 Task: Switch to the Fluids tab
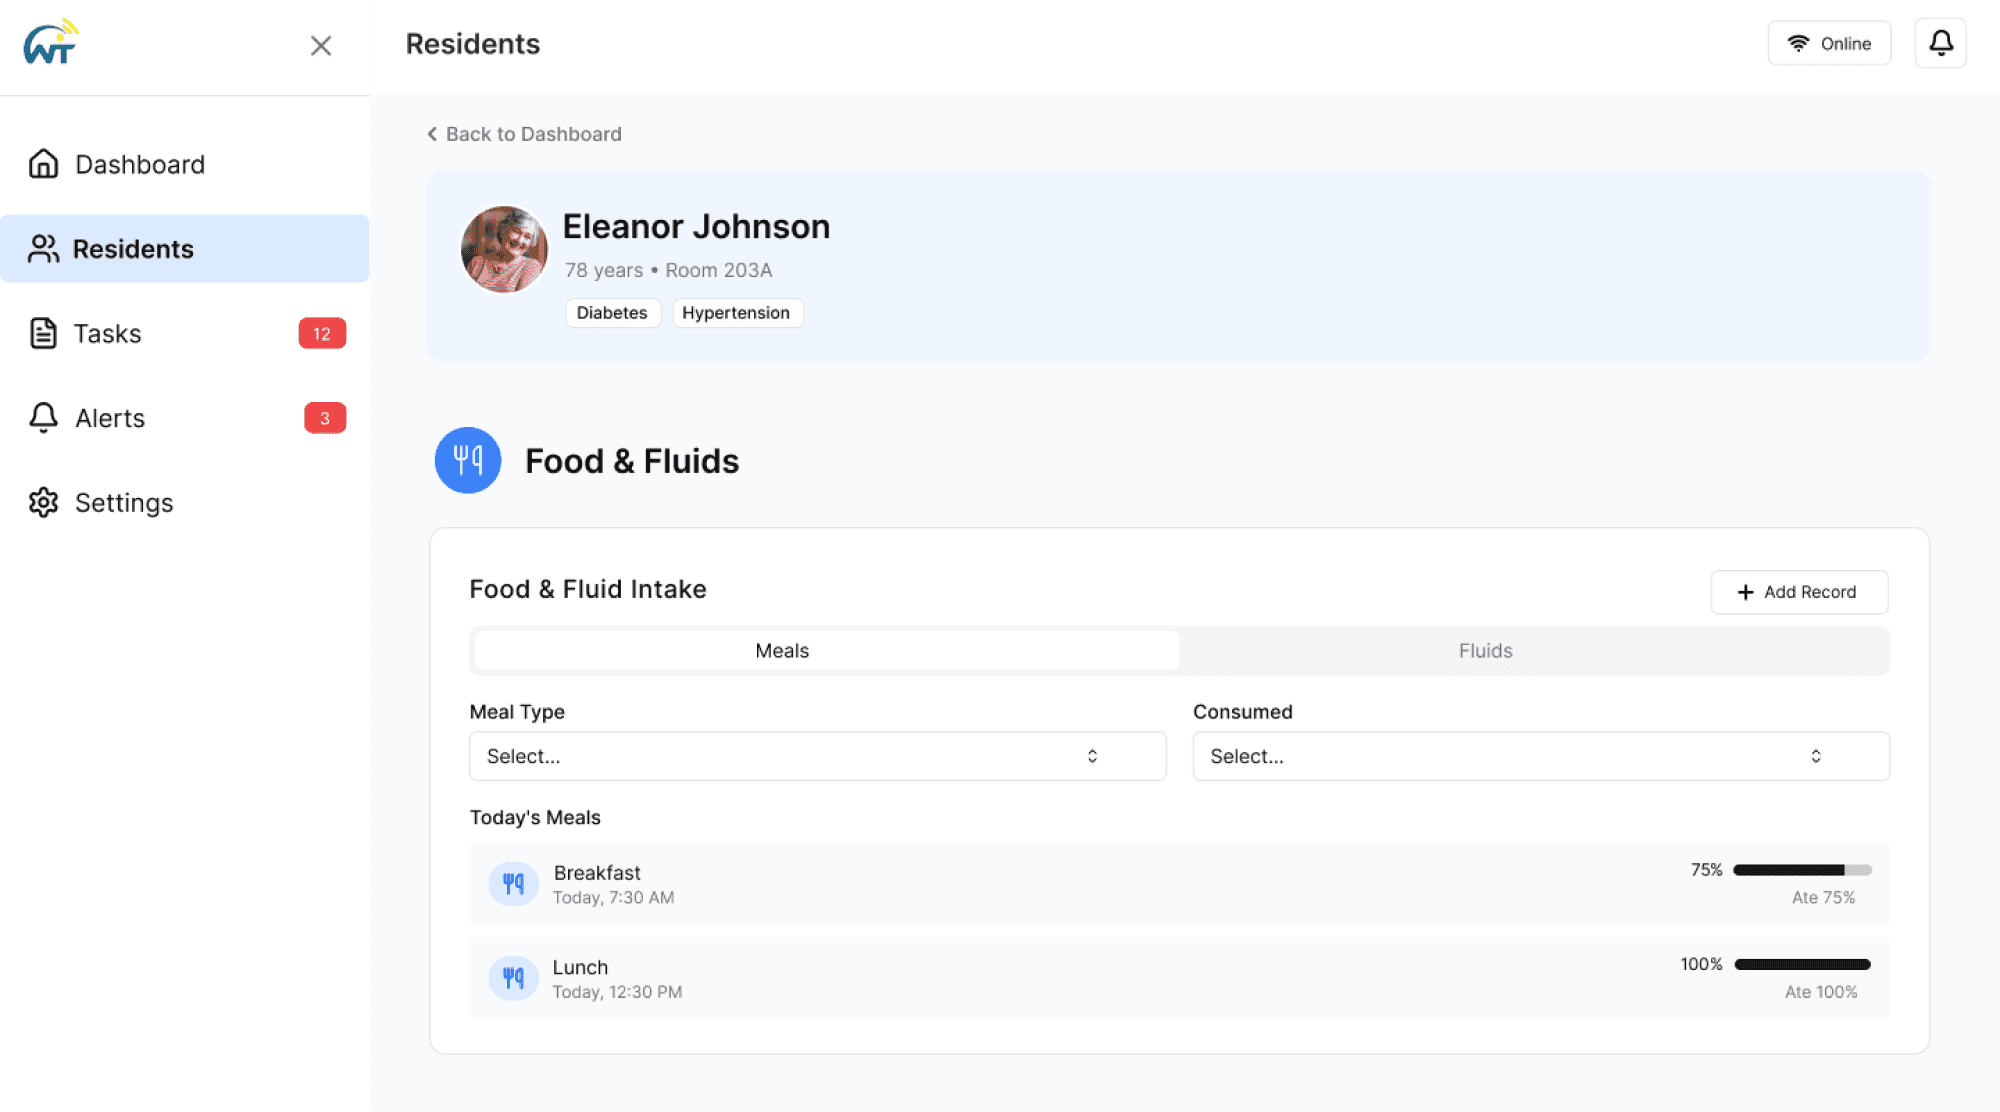1484,651
